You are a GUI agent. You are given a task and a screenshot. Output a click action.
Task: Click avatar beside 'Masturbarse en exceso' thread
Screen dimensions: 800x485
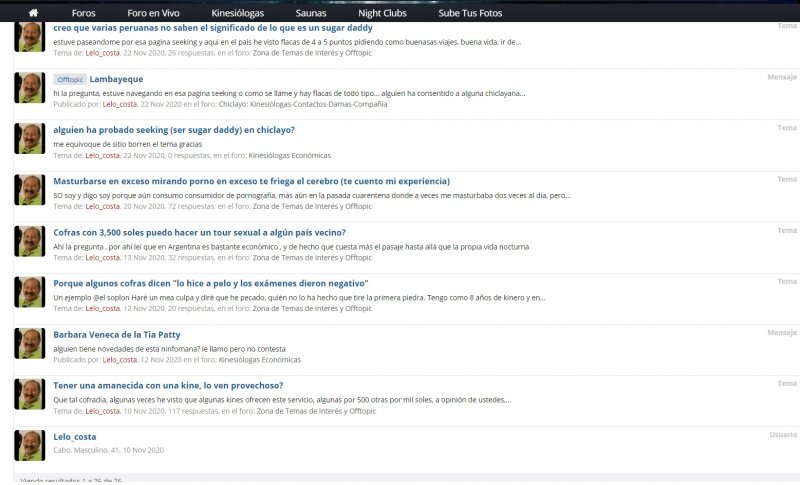(30, 190)
